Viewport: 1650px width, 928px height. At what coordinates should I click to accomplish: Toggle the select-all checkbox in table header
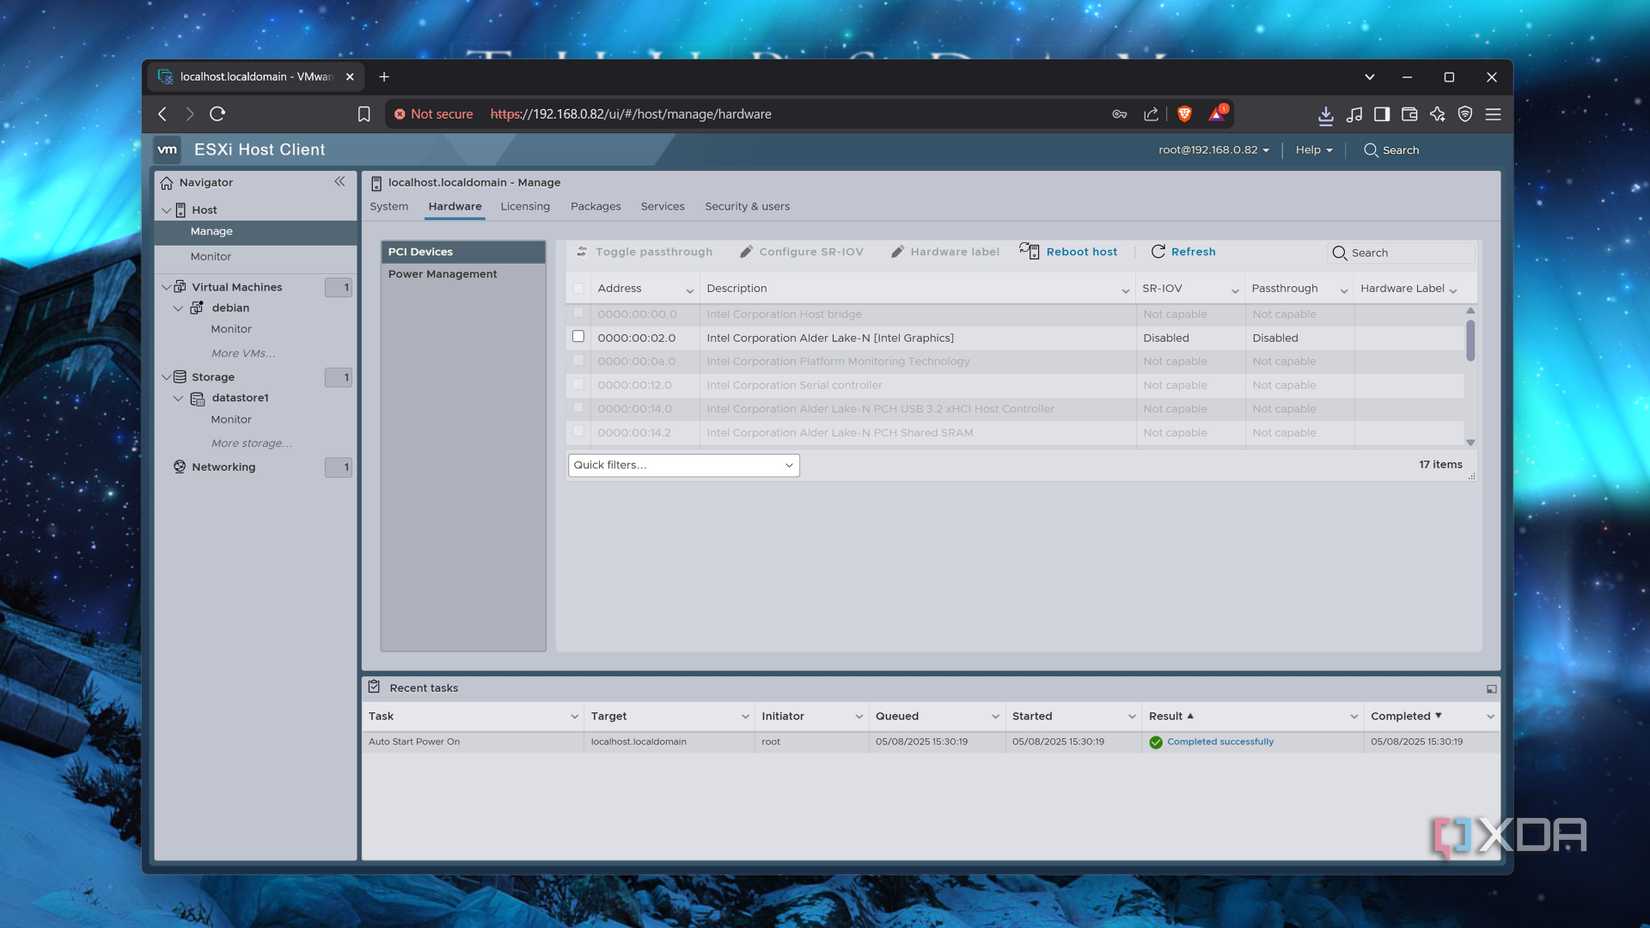pos(578,288)
